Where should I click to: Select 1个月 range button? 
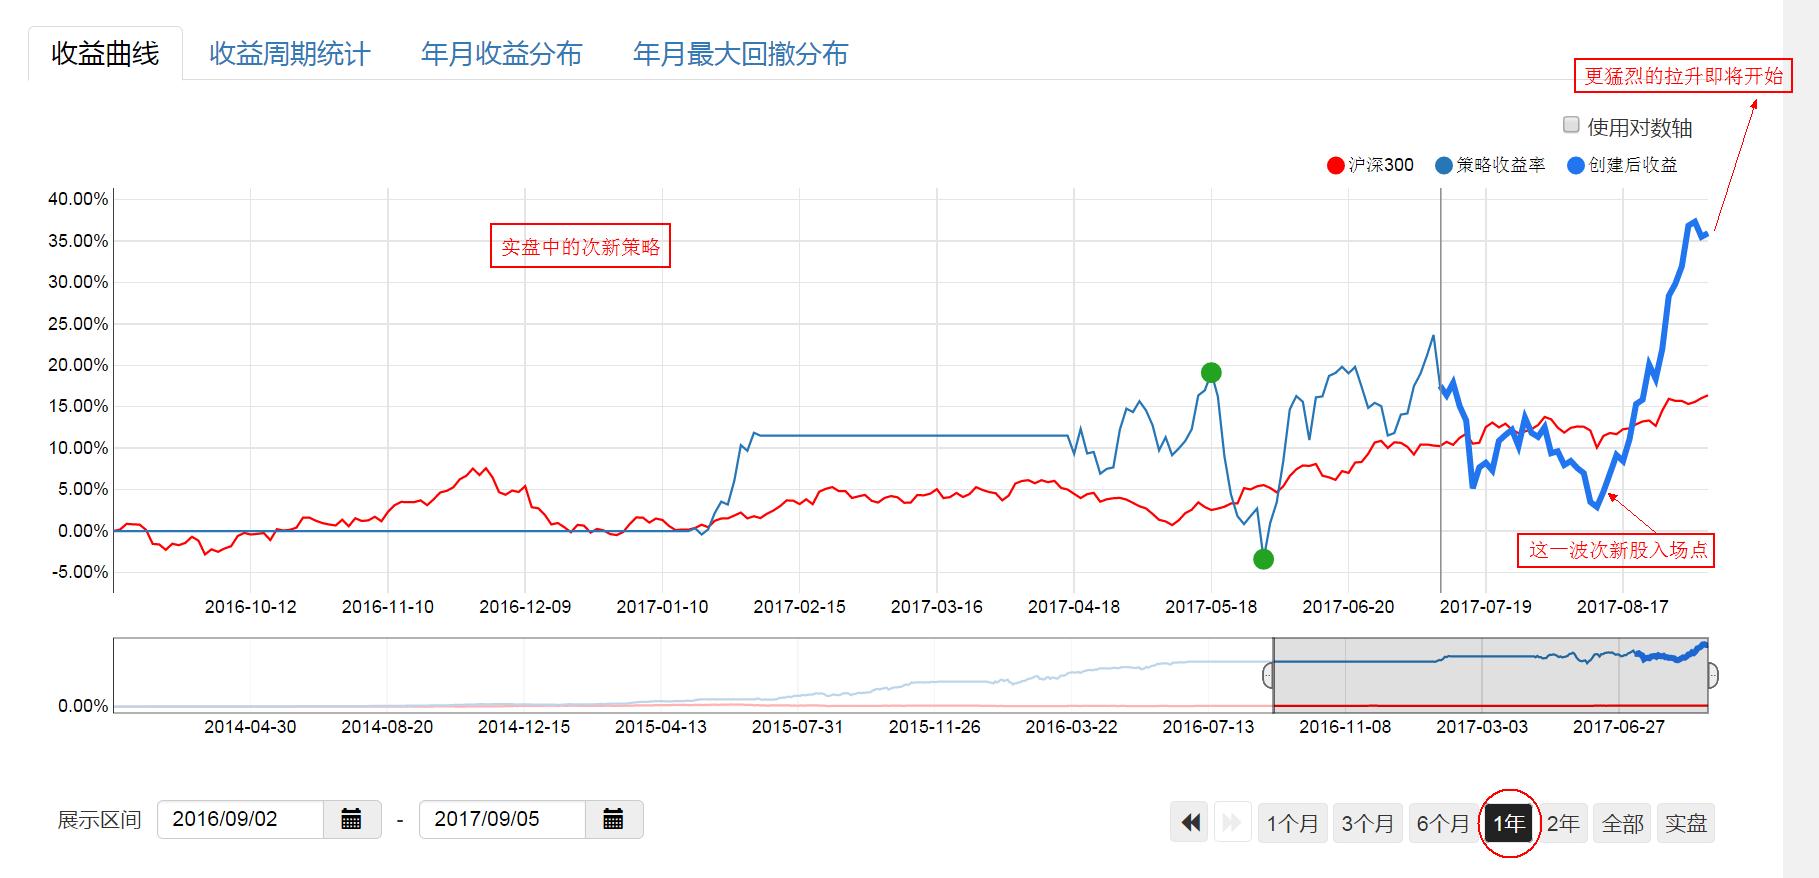coord(1293,823)
